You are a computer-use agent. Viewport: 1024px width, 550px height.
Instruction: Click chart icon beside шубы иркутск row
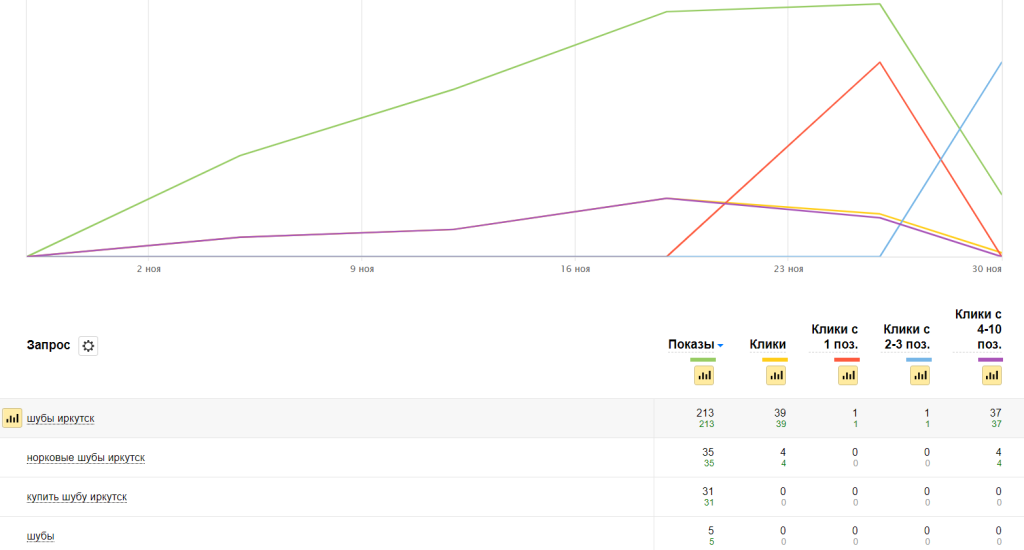(12, 418)
